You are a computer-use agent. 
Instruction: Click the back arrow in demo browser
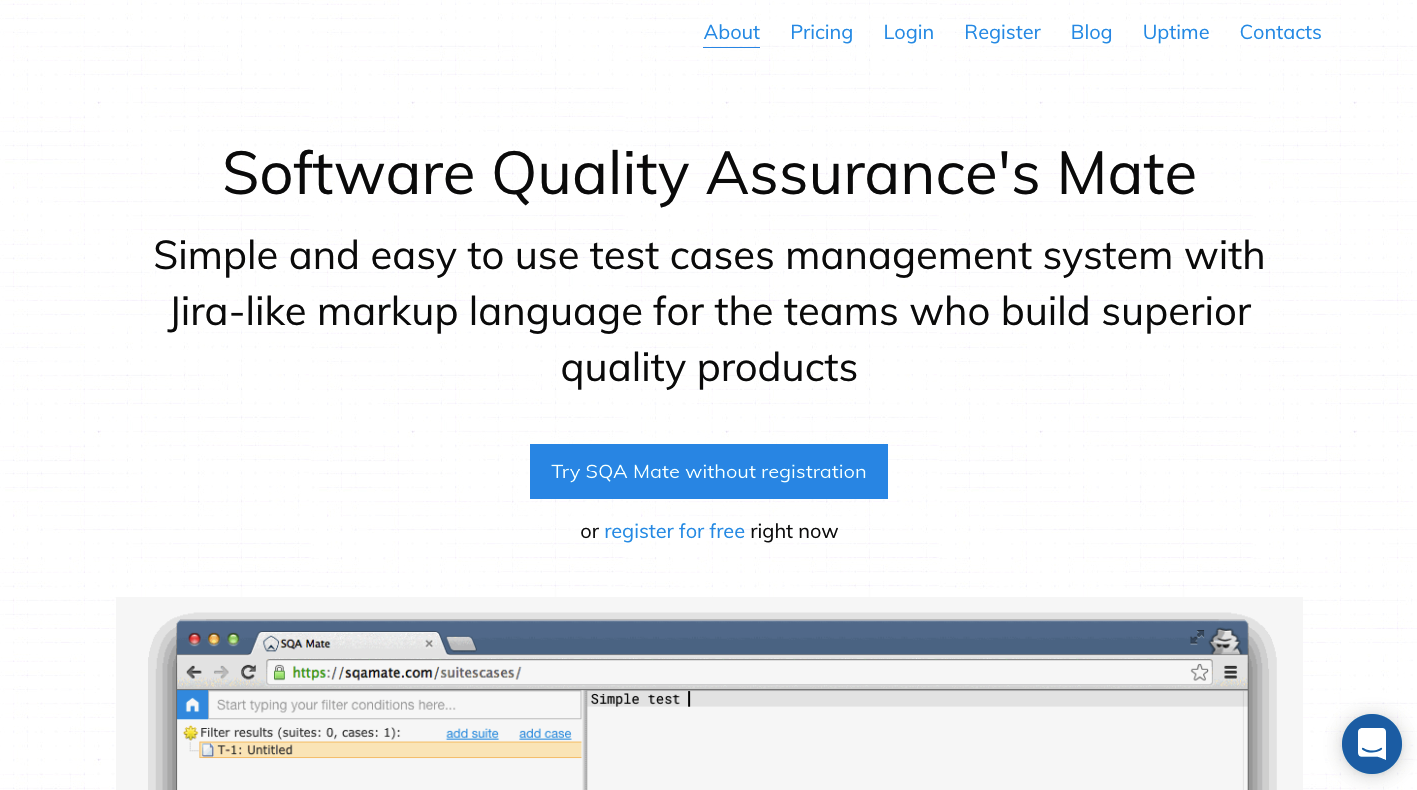(194, 672)
